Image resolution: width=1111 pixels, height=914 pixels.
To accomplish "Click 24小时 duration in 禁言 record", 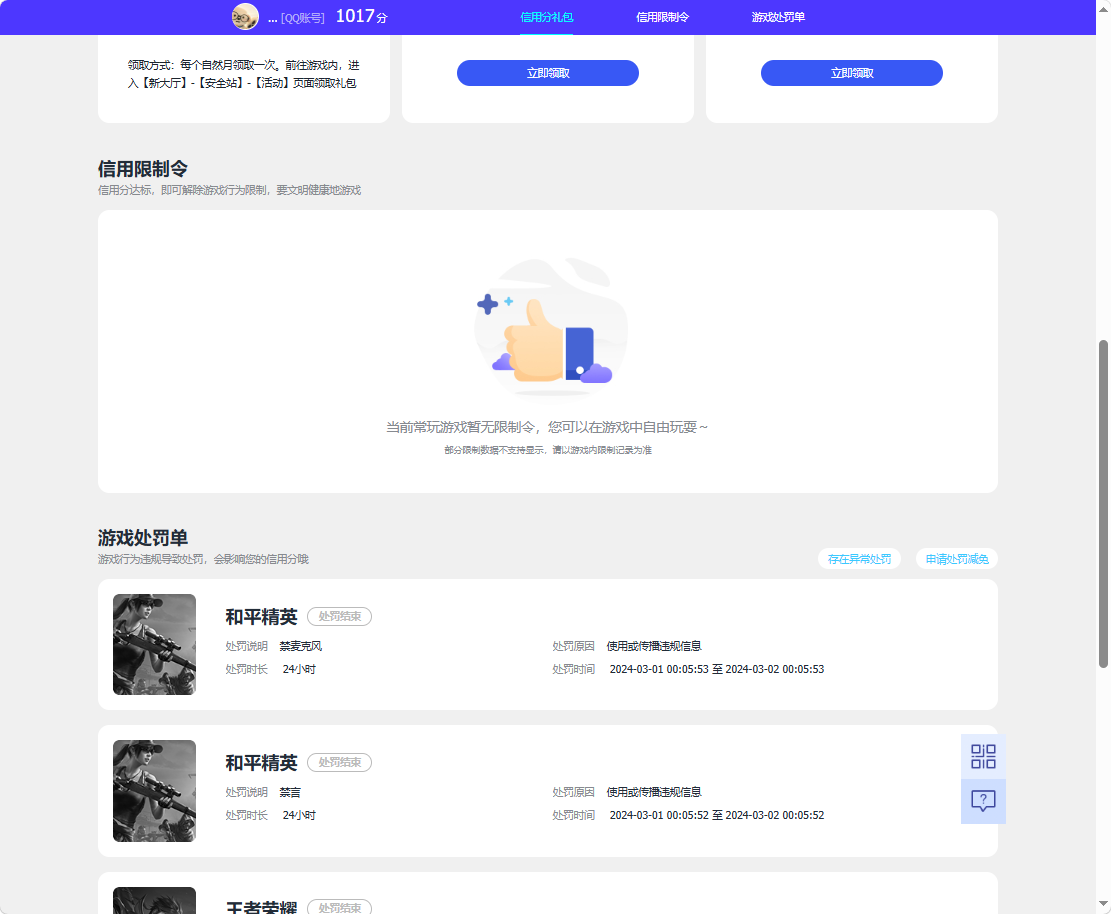I will [299, 815].
